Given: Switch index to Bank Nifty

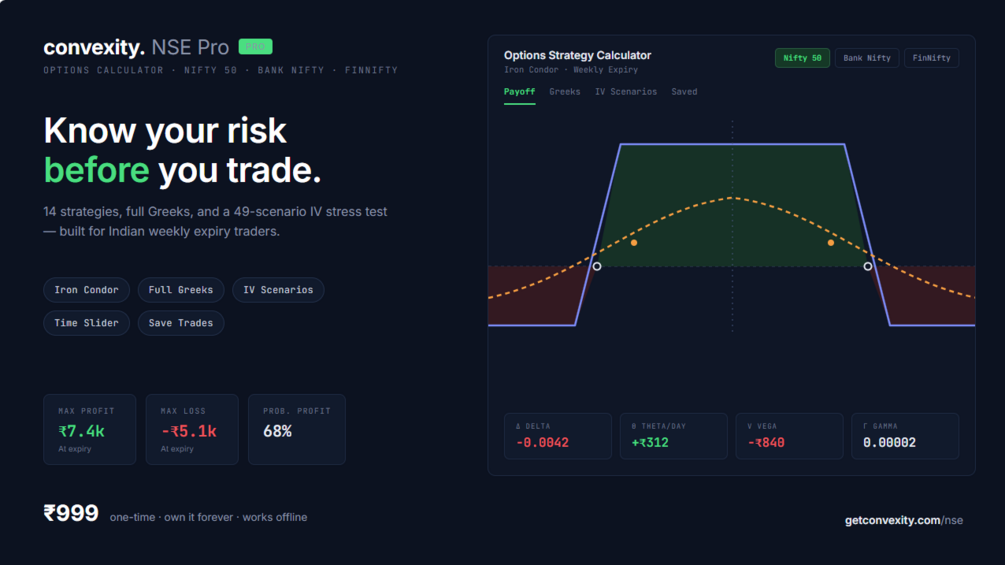Looking at the screenshot, I should [867, 58].
